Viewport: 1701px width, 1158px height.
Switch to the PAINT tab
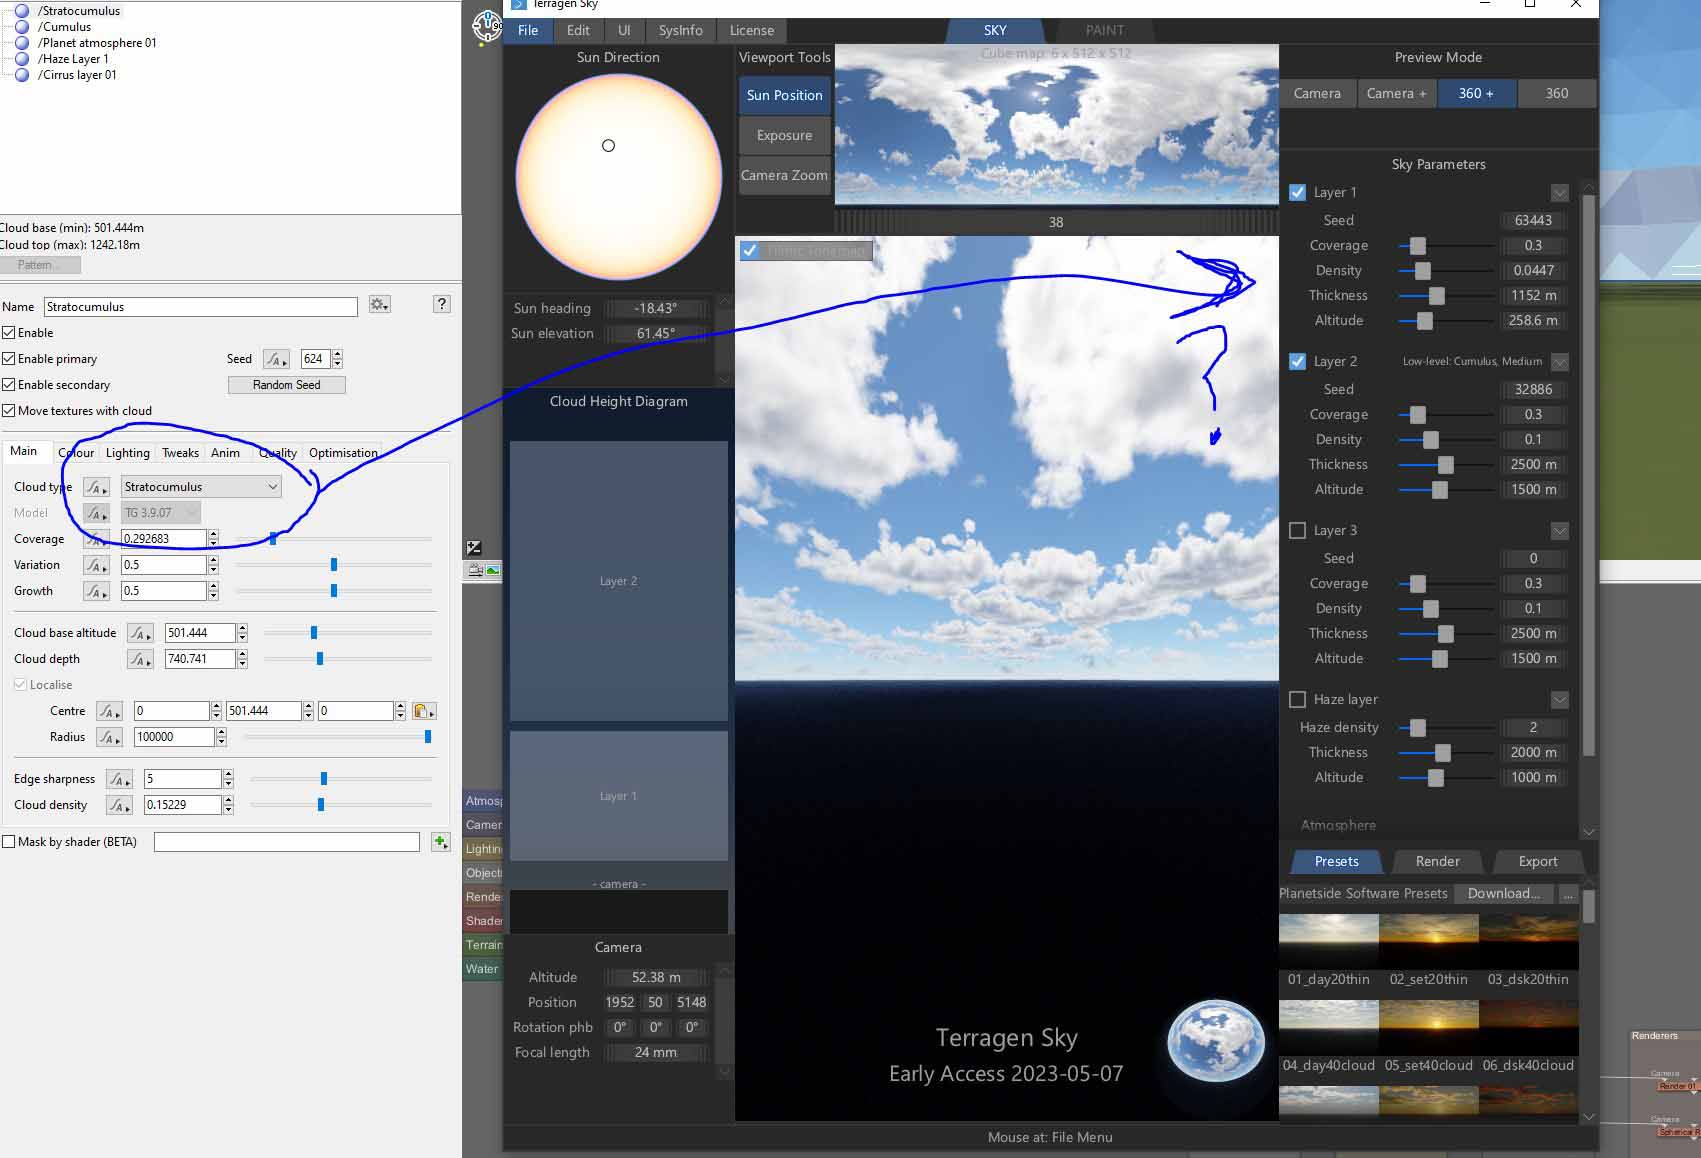(x=1105, y=30)
